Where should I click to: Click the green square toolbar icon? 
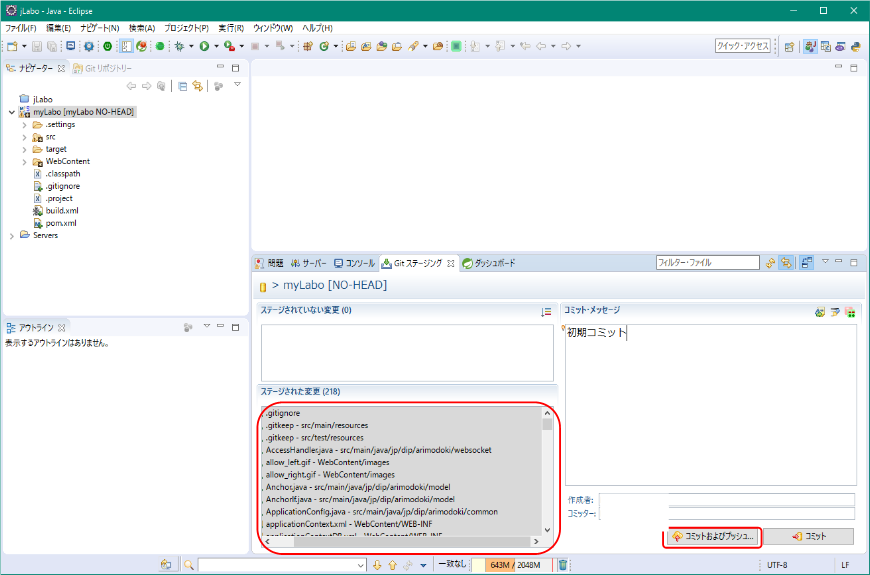click(456, 47)
